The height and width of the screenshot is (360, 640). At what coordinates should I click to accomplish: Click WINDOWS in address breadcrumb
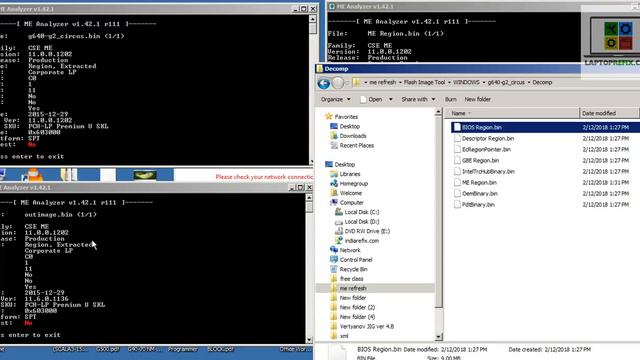[466, 82]
